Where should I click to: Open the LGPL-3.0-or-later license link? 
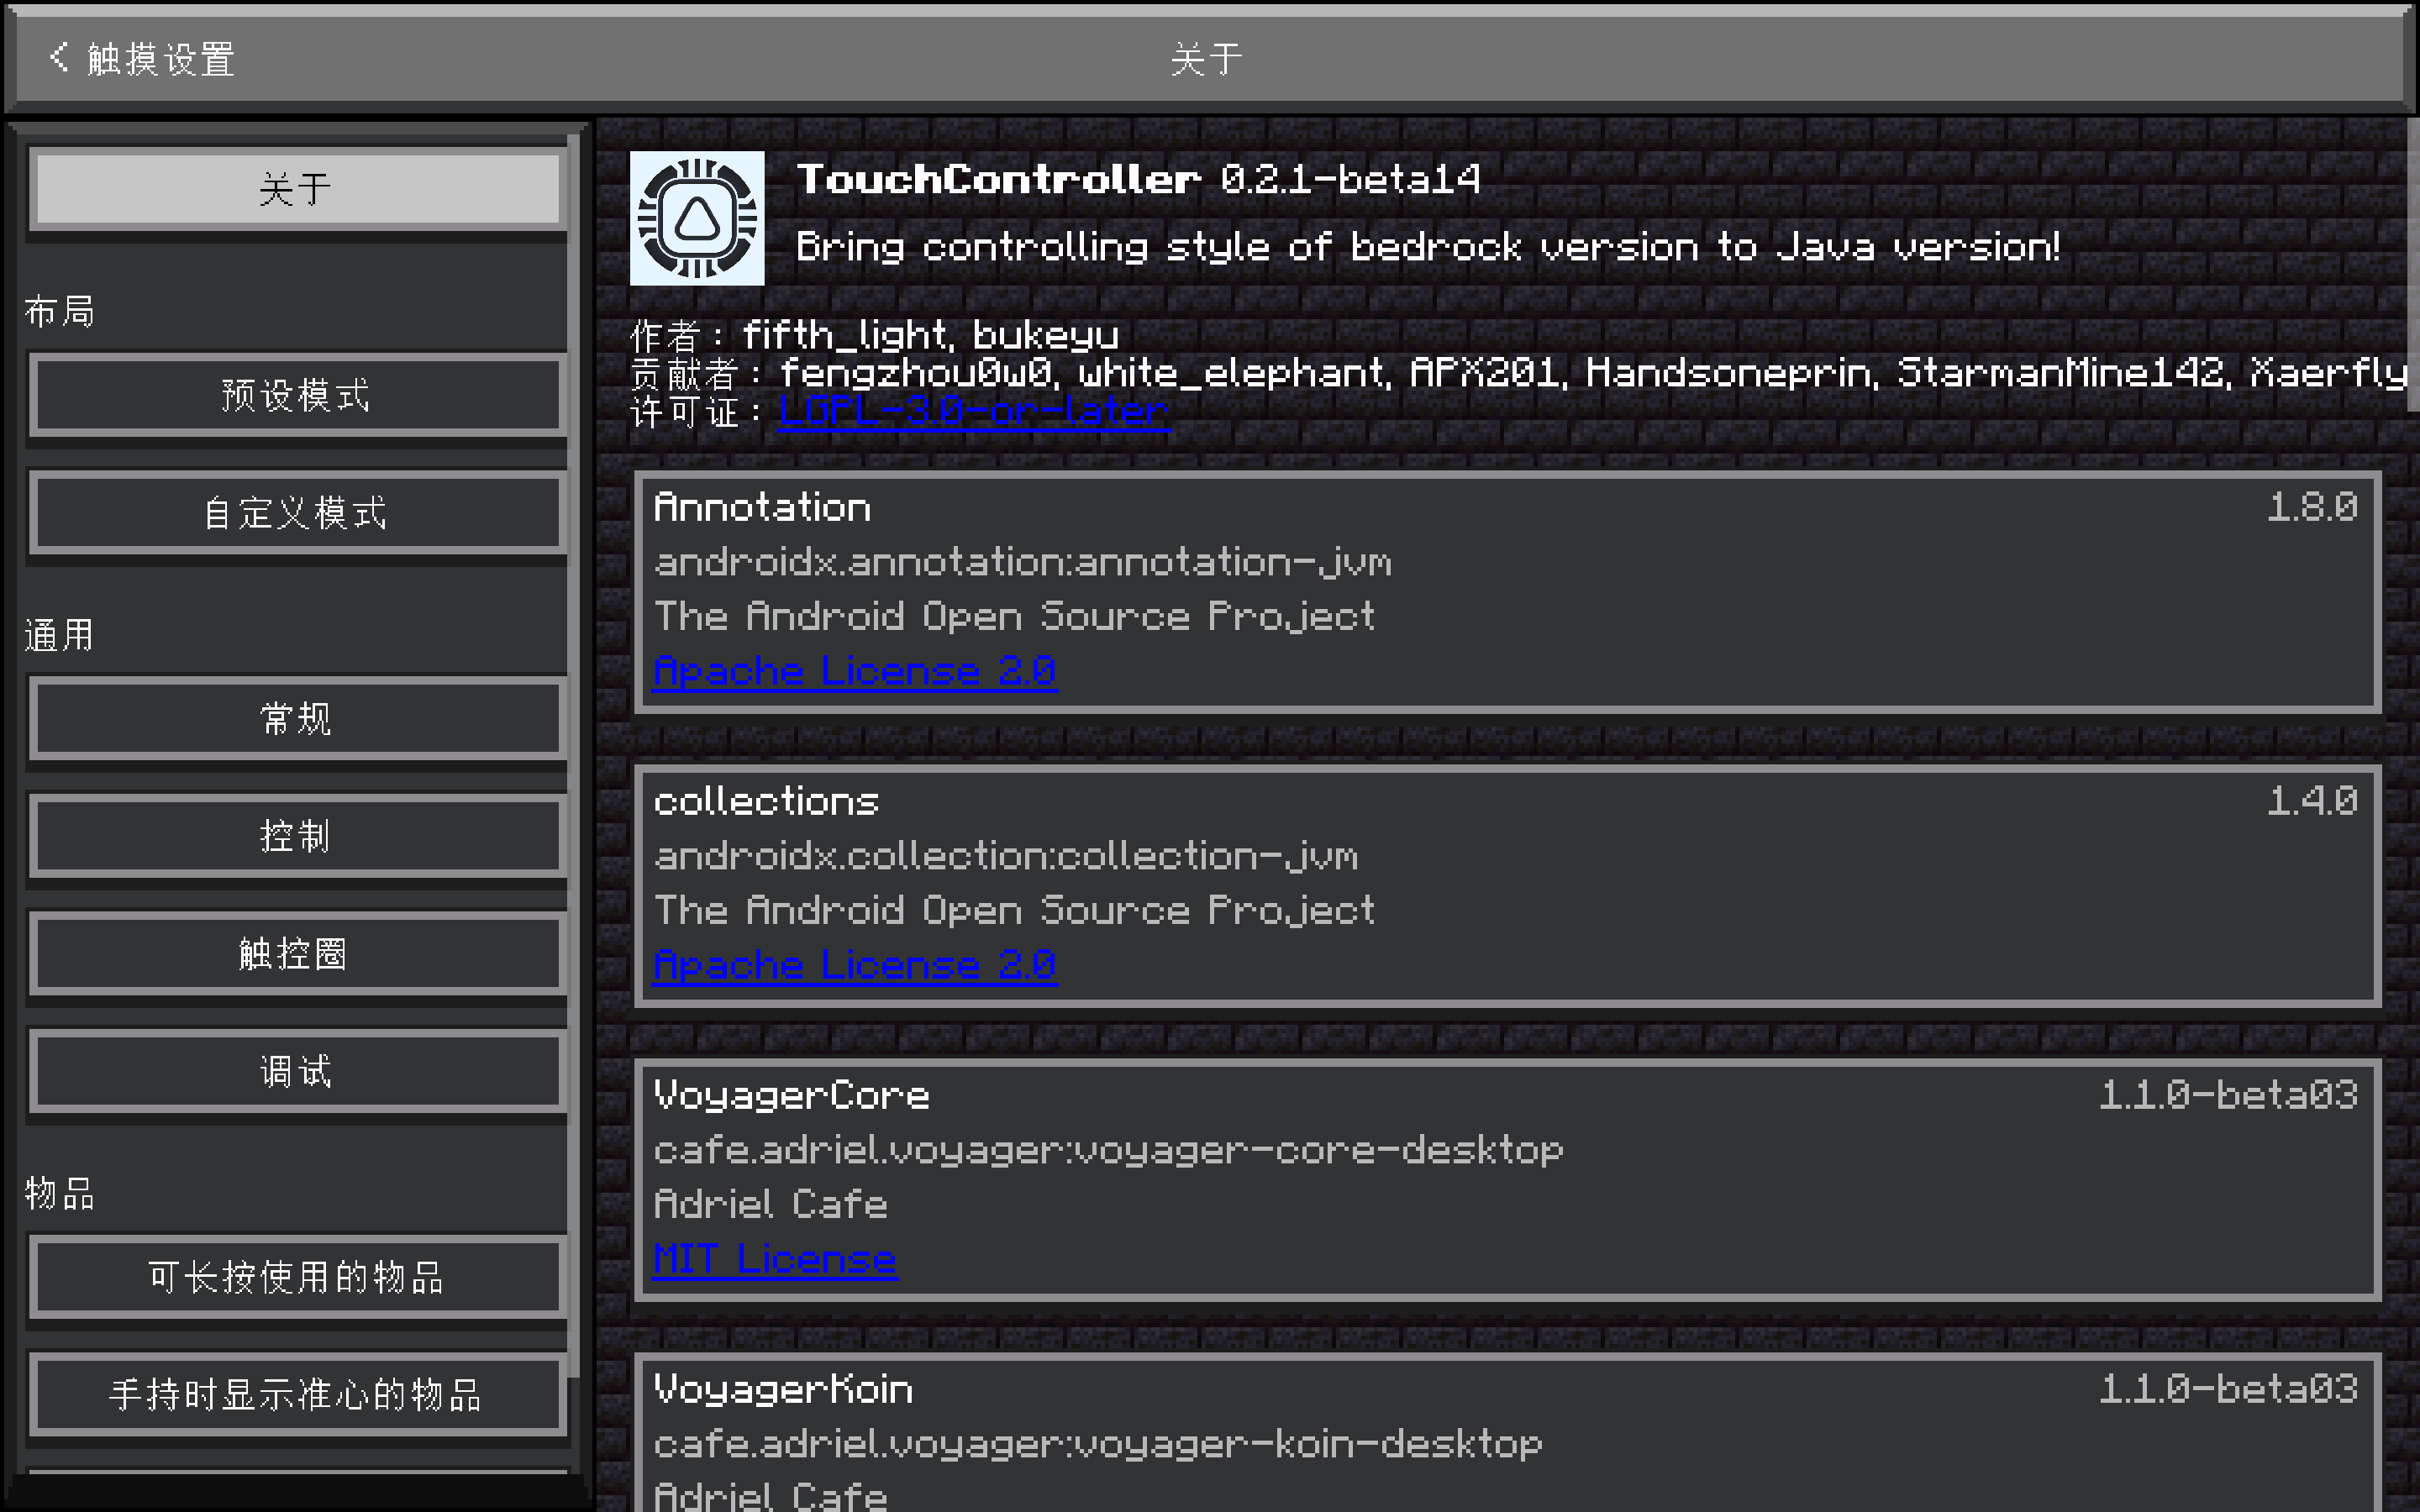coord(973,411)
